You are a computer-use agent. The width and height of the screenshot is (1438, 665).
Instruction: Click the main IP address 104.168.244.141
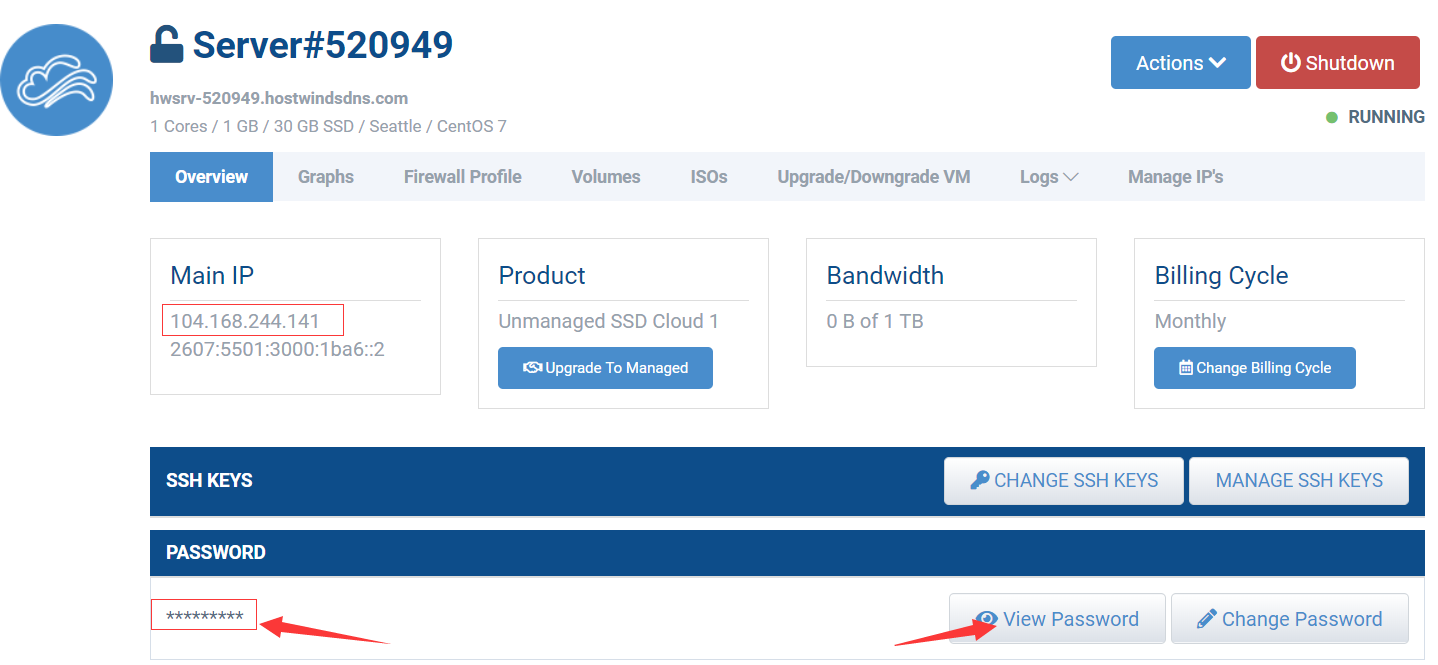pyautogui.click(x=245, y=321)
